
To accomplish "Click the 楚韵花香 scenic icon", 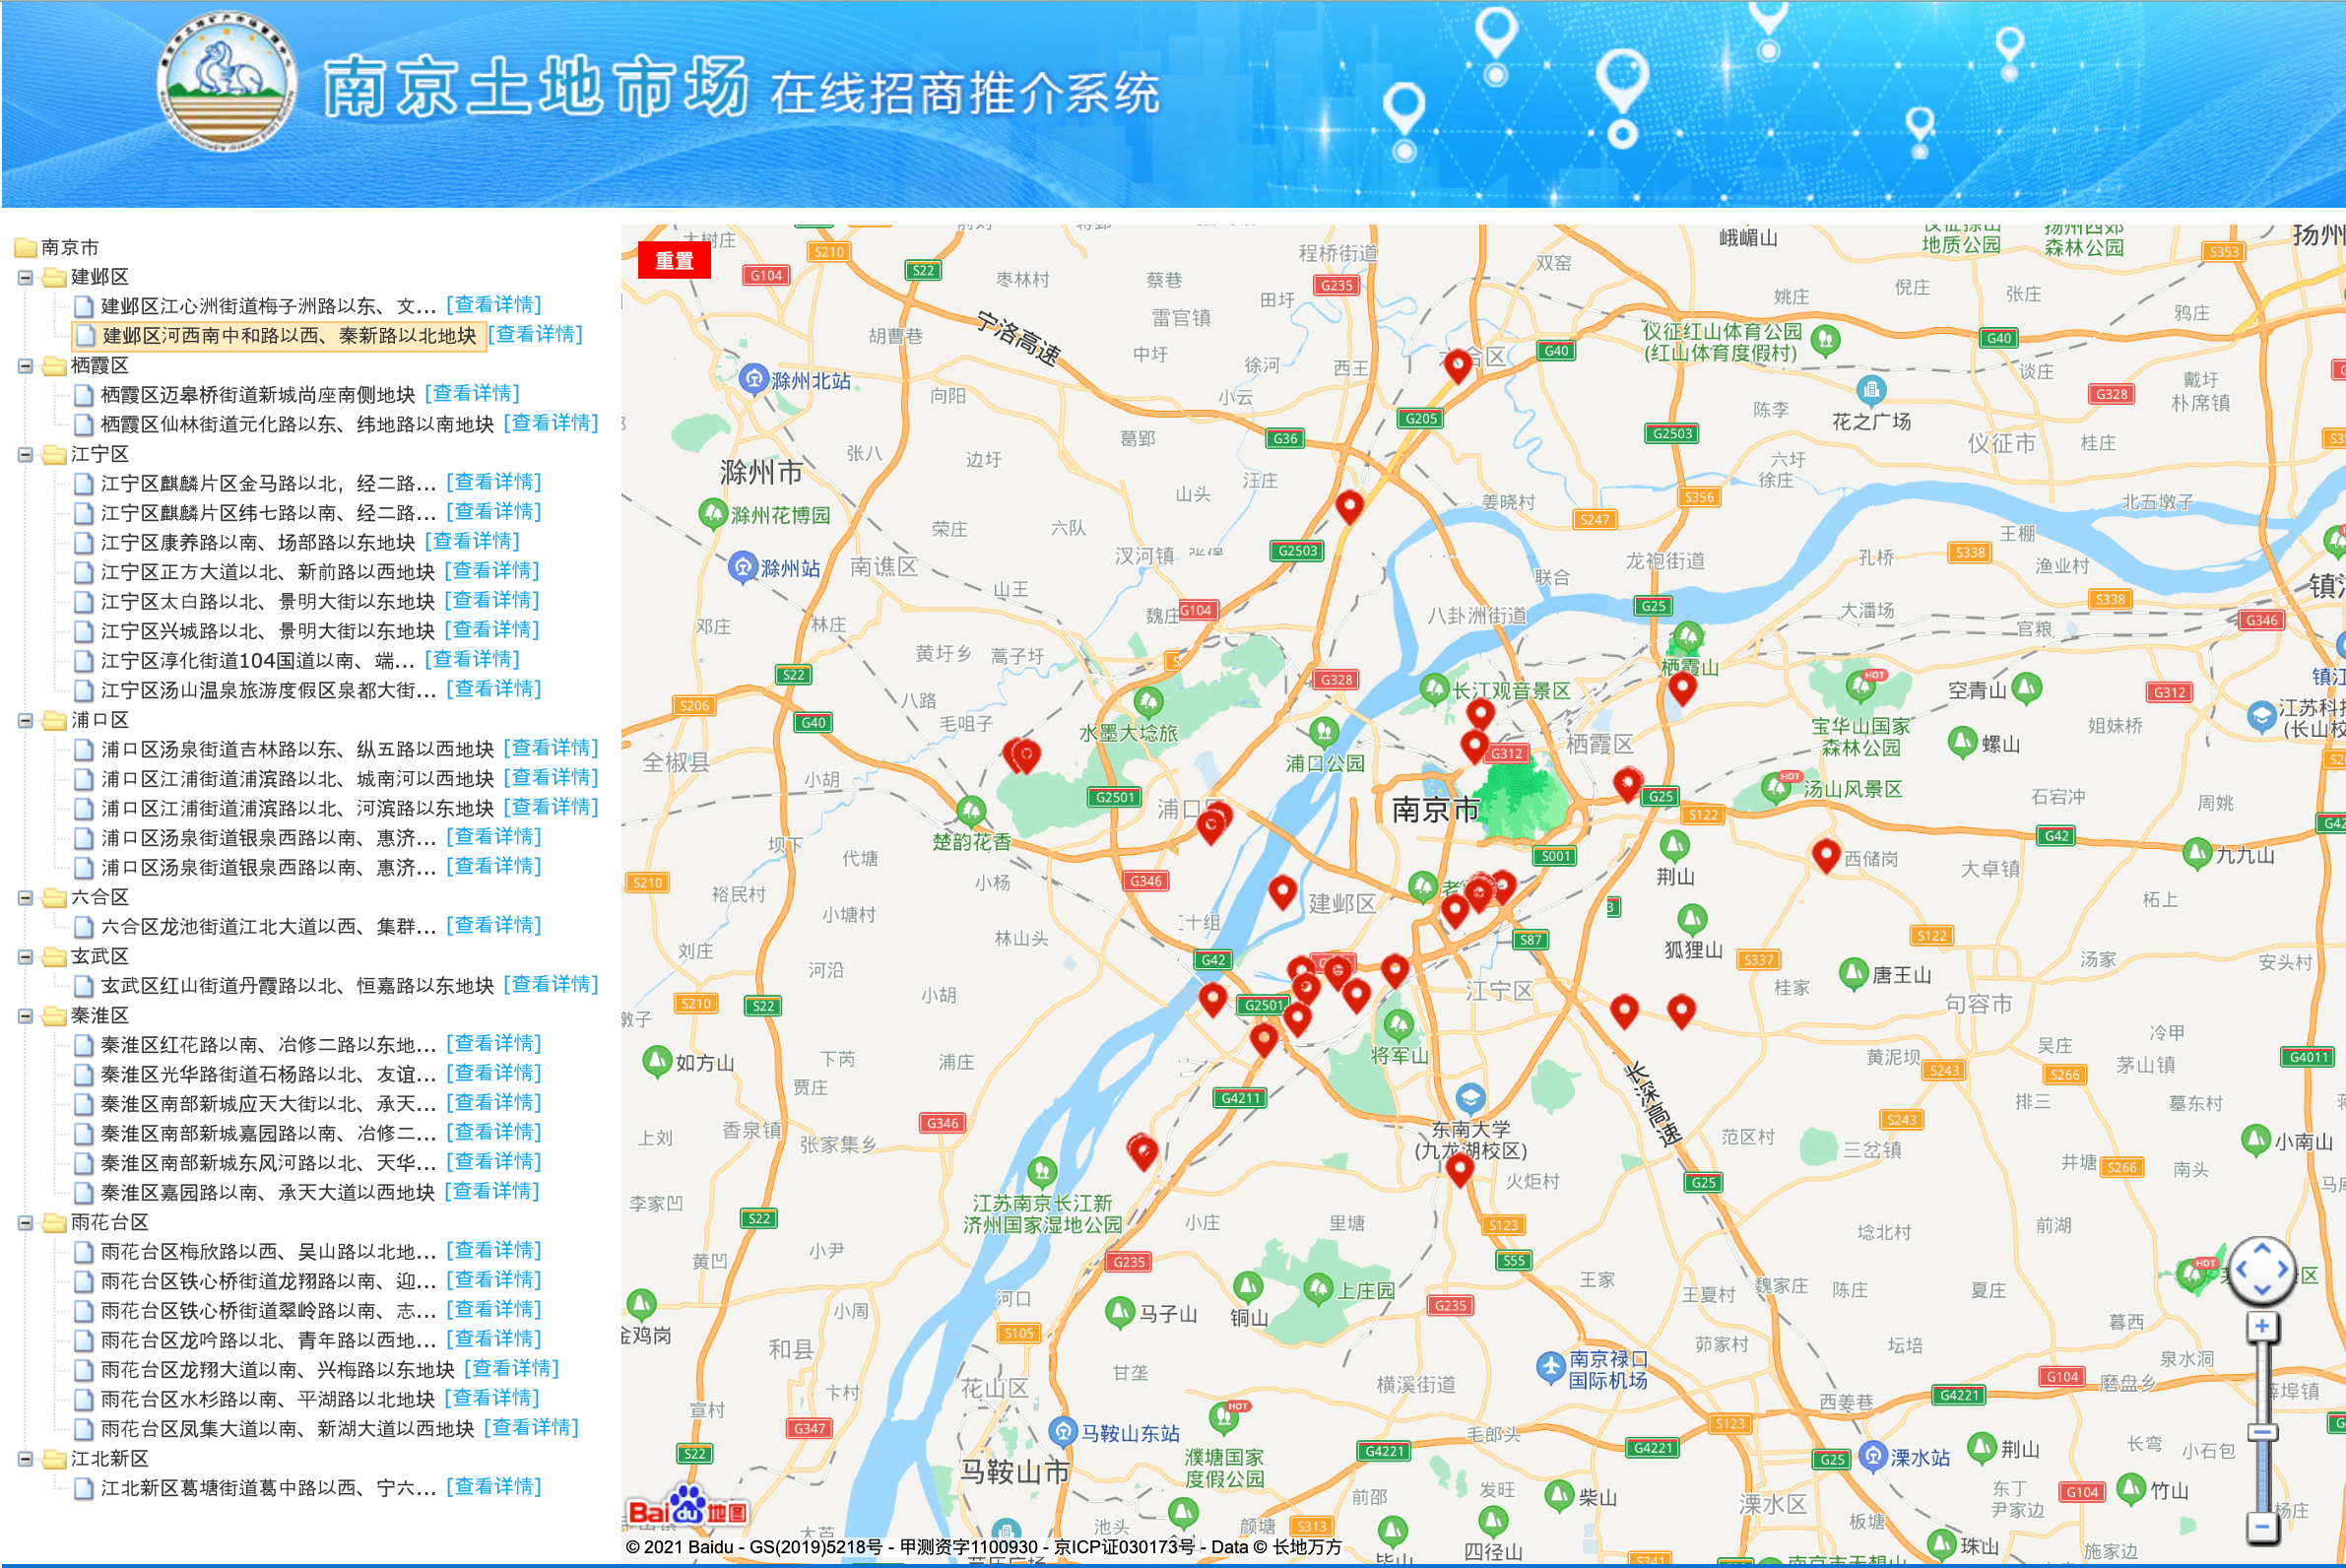I will coord(971,811).
